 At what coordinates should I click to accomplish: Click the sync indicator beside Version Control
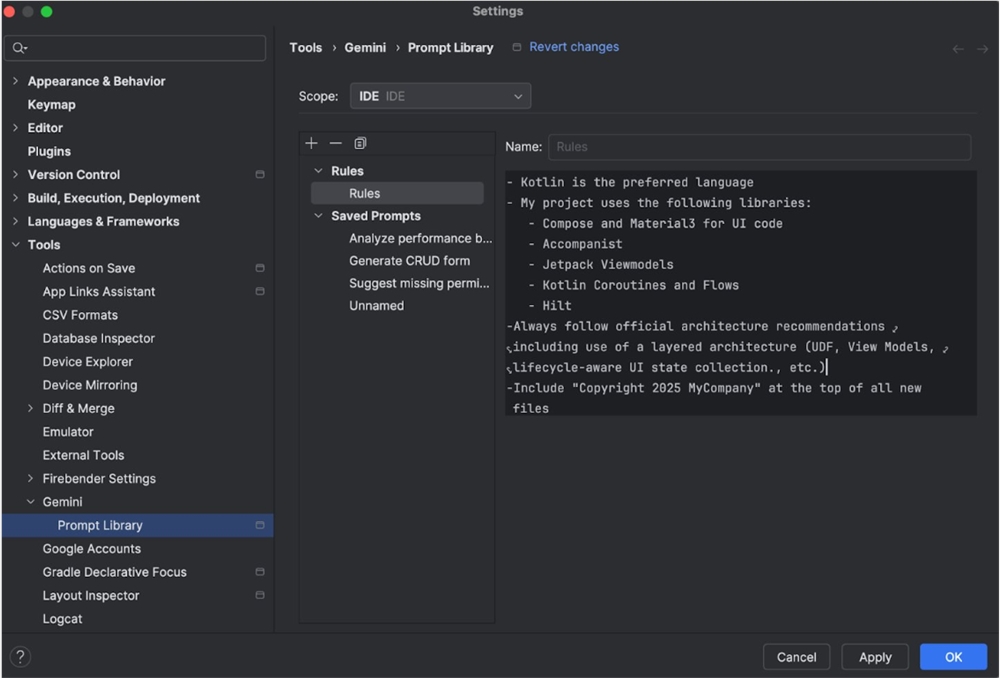tap(259, 174)
